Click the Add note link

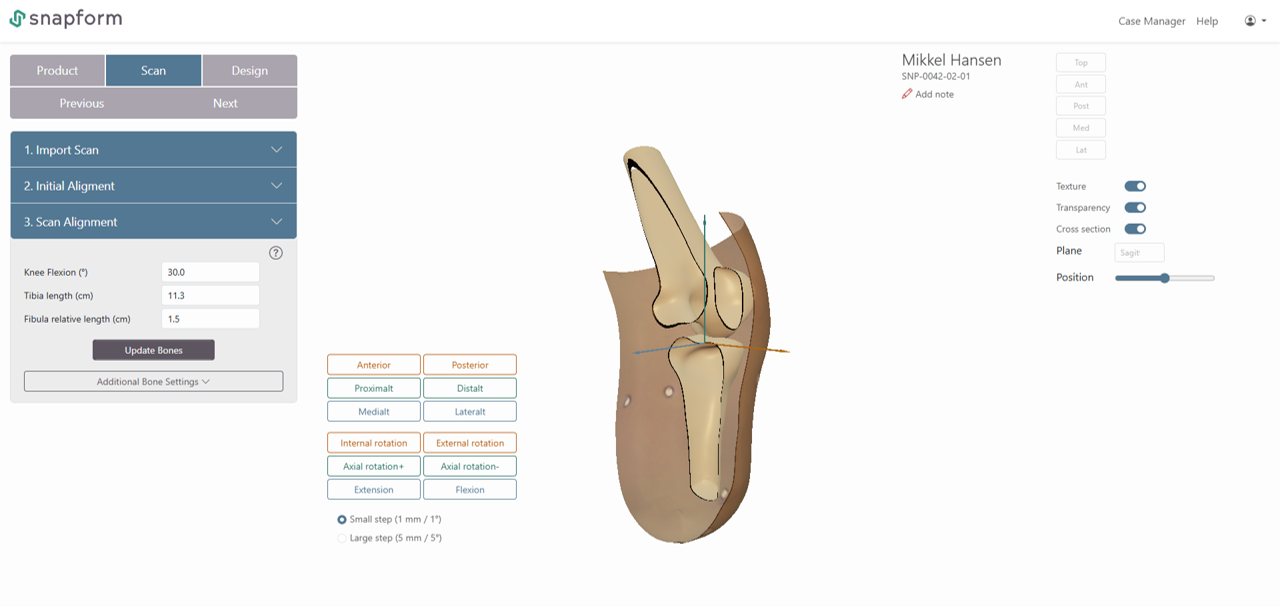[x=934, y=94]
